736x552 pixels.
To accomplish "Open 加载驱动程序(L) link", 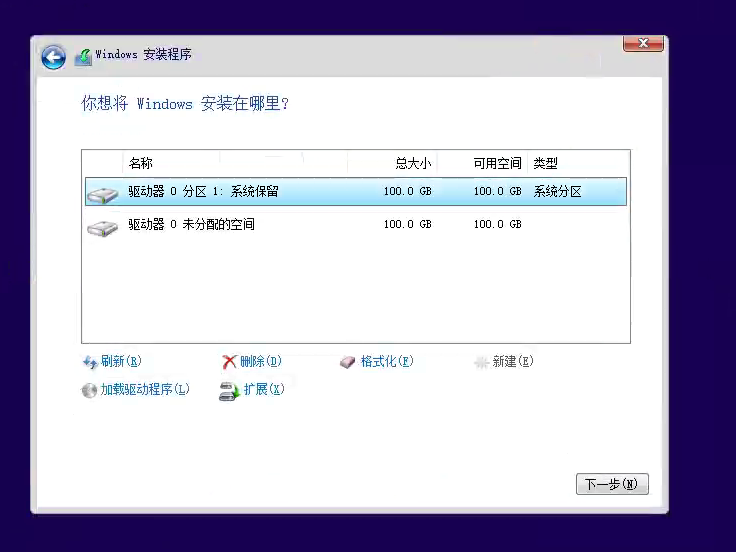I will tap(145, 389).
